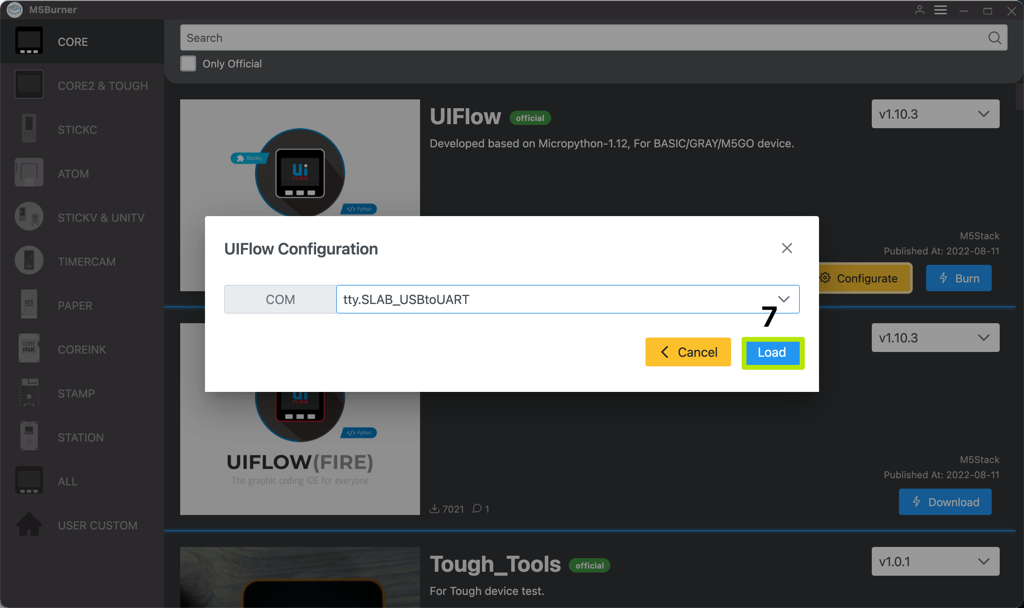Click the Tough_Tools firmware thumbnail
This screenshot has width=1024, height=608.
point(300,577)
